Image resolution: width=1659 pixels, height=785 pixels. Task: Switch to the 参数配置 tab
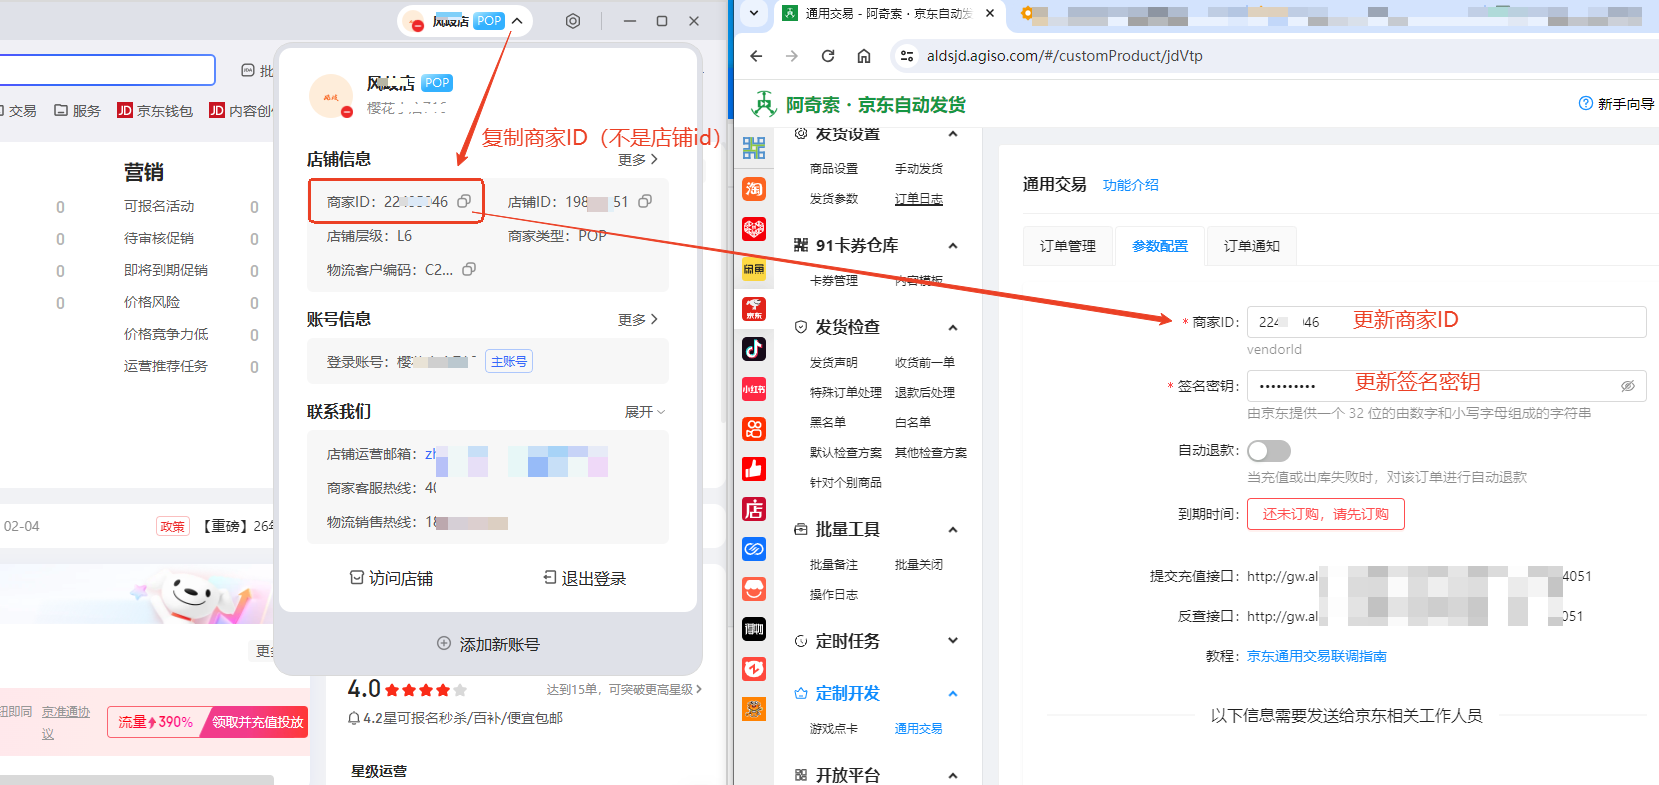pos(1160,246)
